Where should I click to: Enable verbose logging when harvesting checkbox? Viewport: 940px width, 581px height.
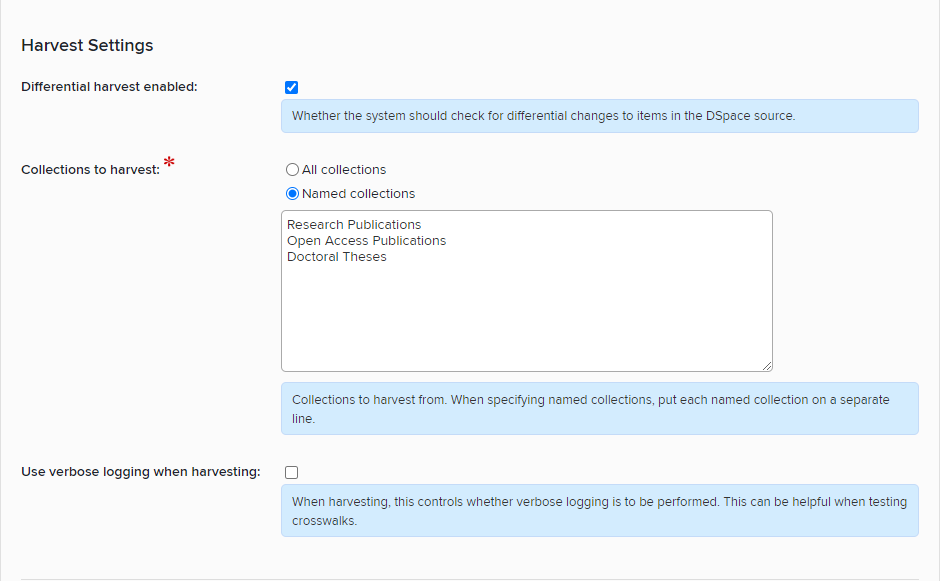click(x=291, y=472)
